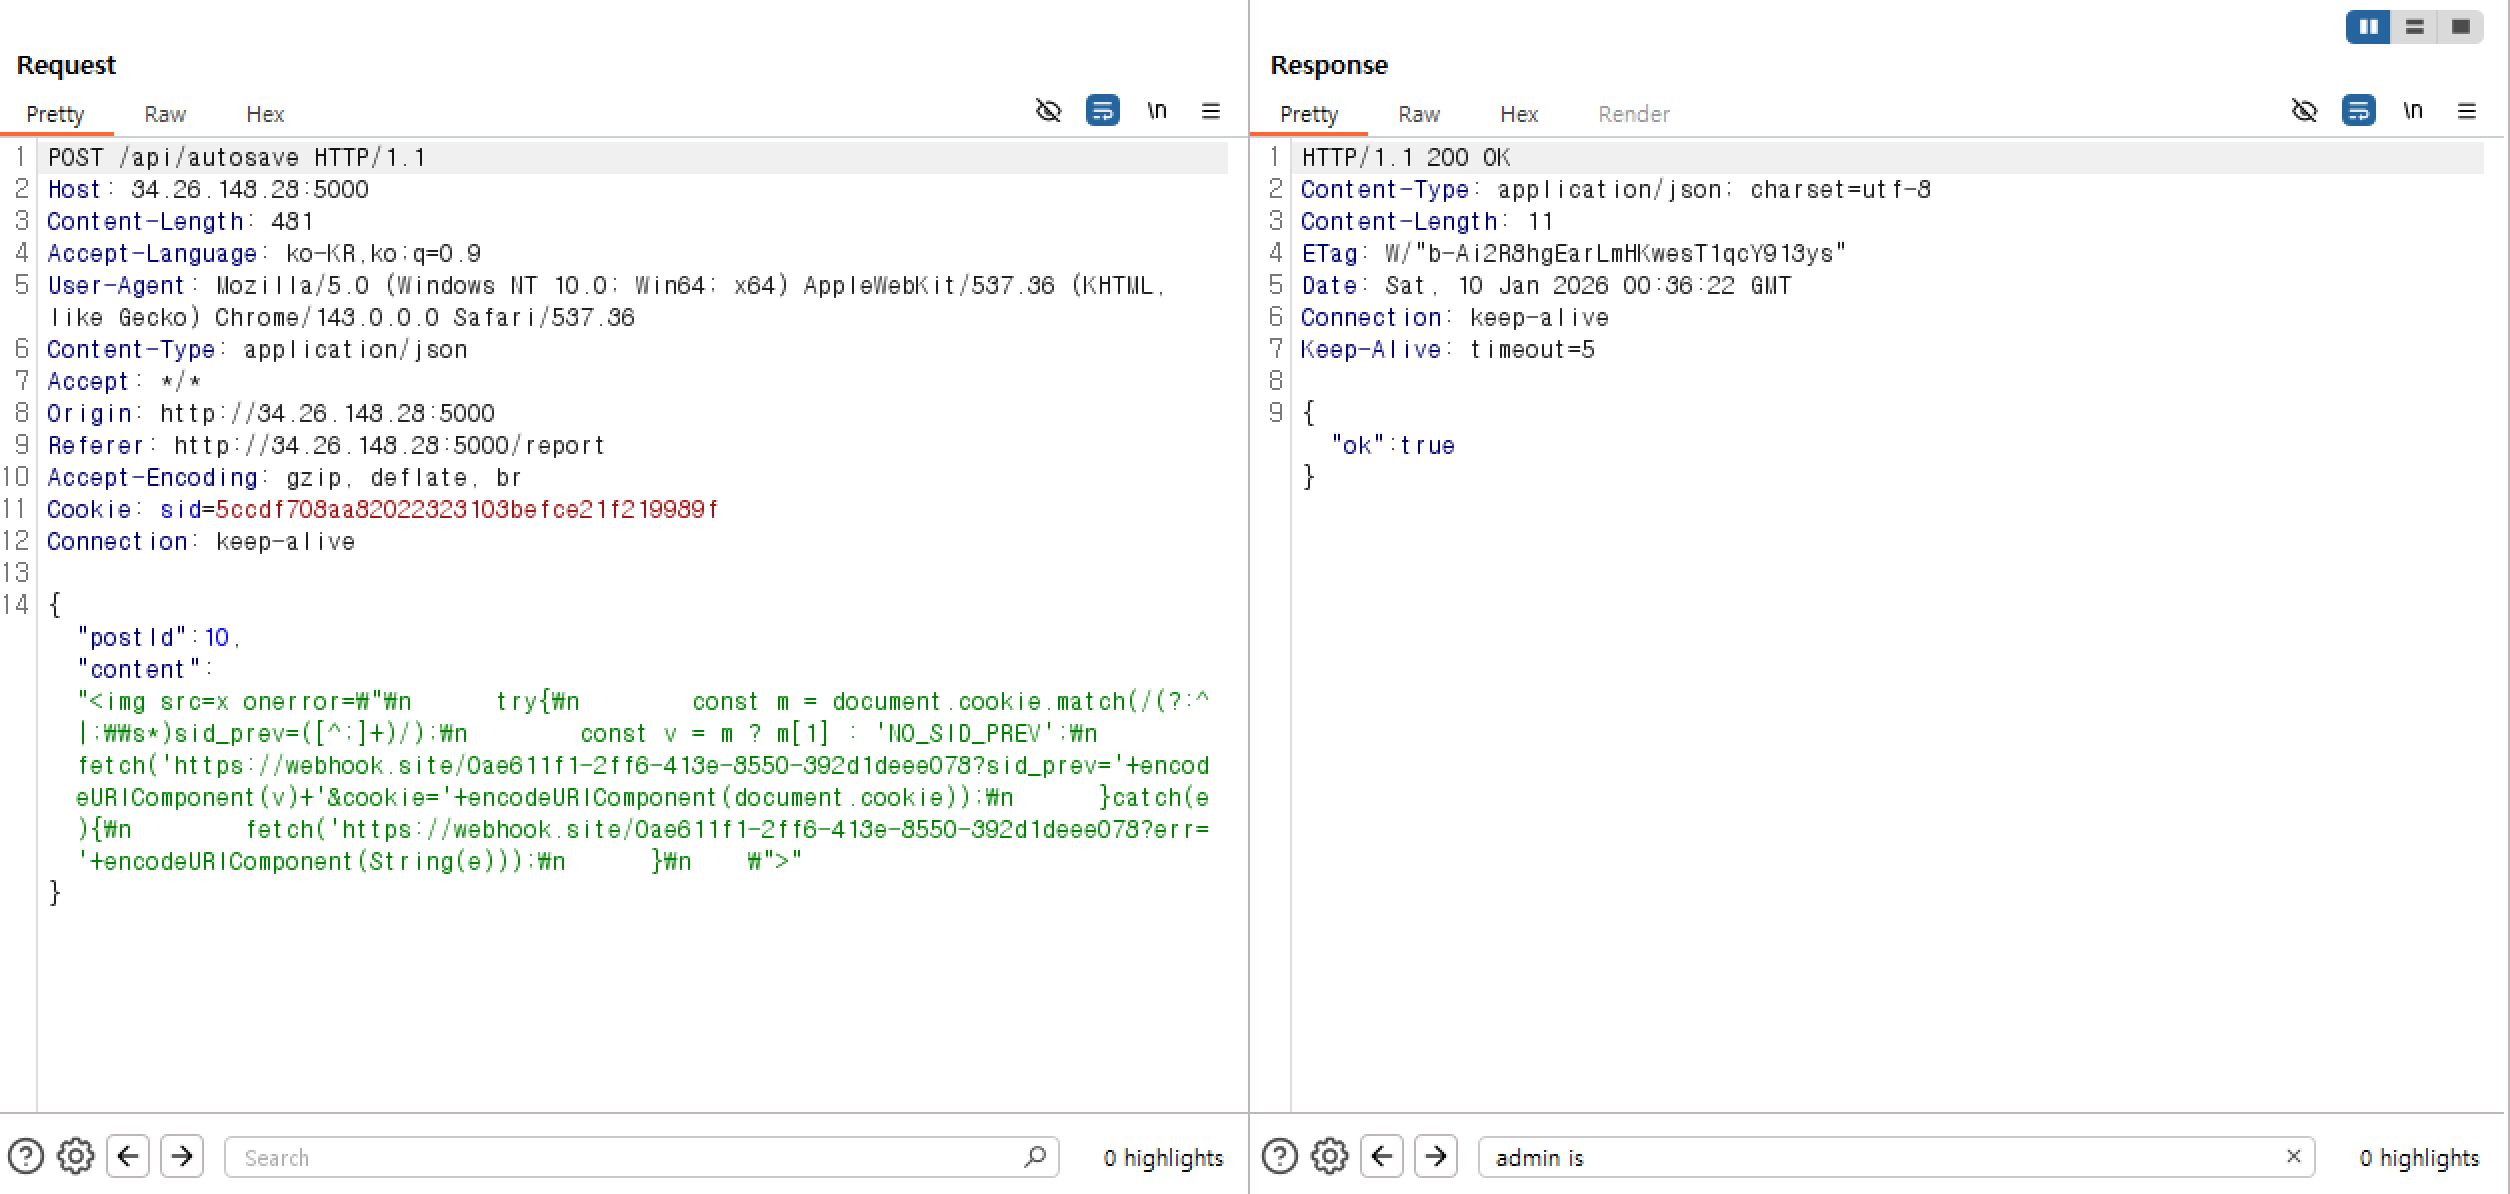Click the Request '0 highlights' label
Viewport: 2510px width, 1194px height.
(1163, 1157)
